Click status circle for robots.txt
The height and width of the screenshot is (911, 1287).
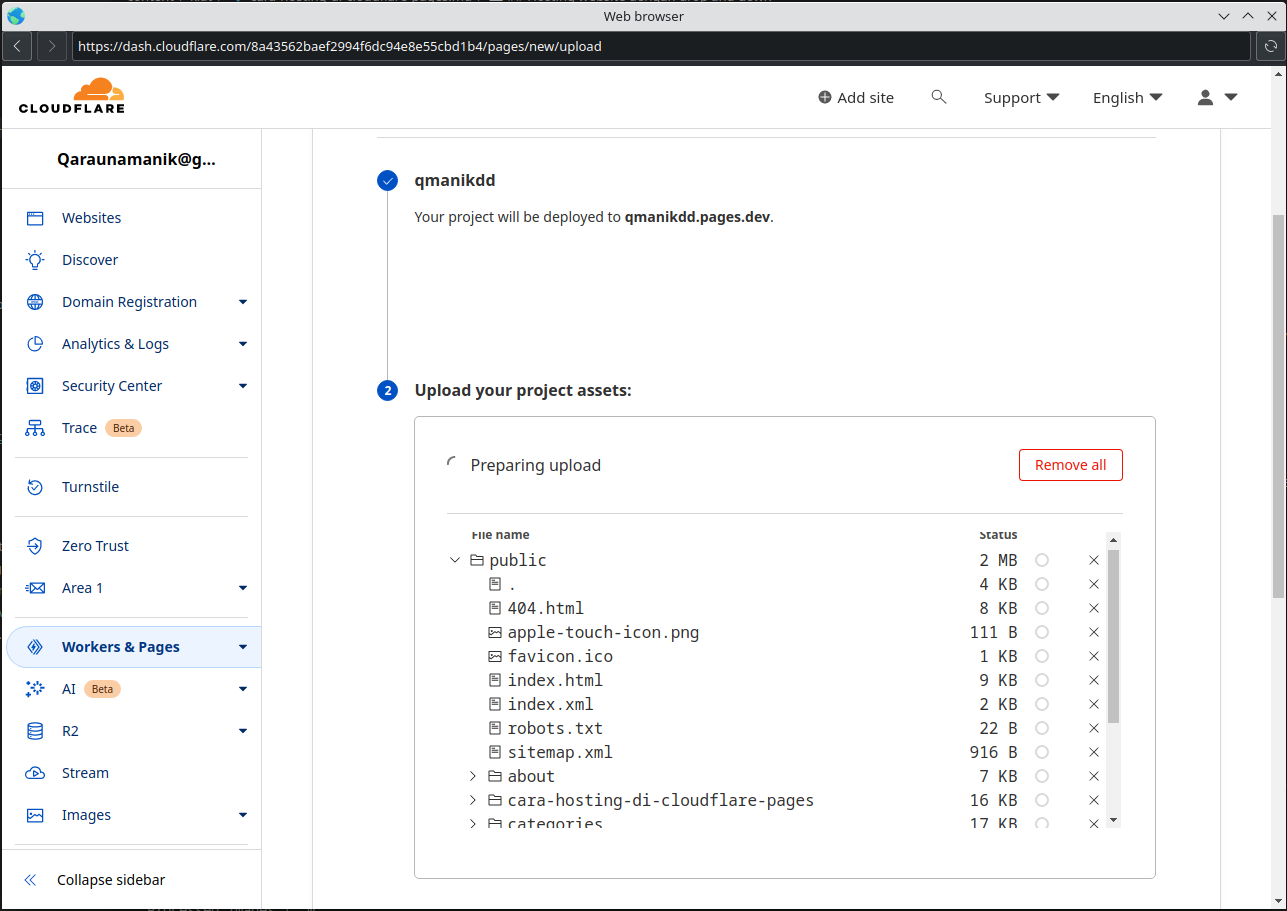pyautogui.click(x=1042, y=728)
